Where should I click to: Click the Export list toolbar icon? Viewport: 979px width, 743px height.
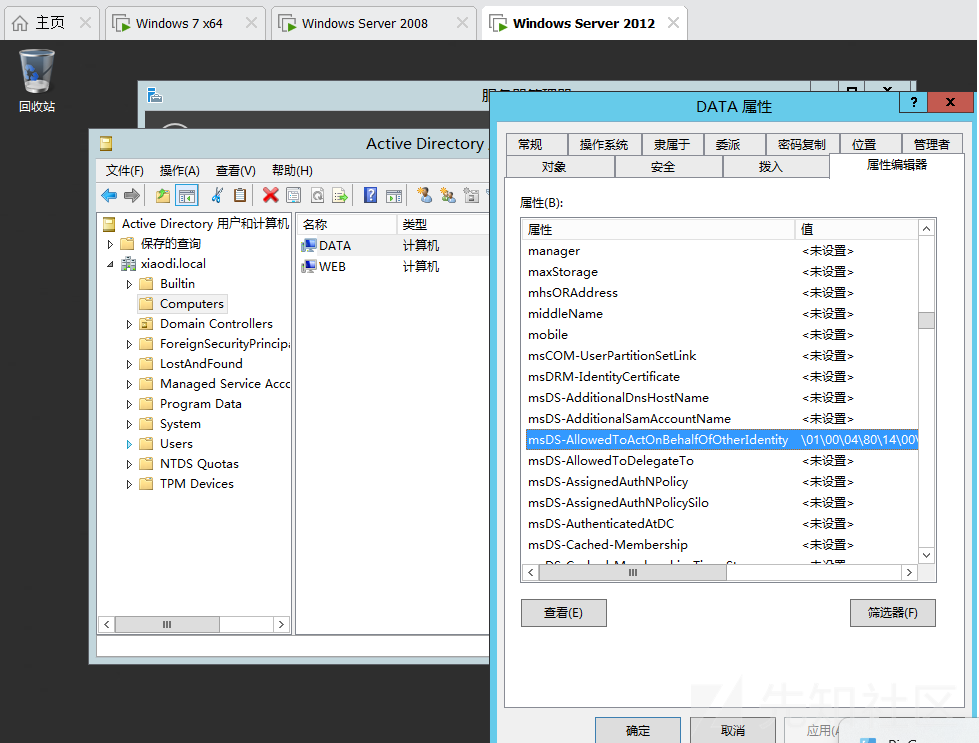click(340, 195)
